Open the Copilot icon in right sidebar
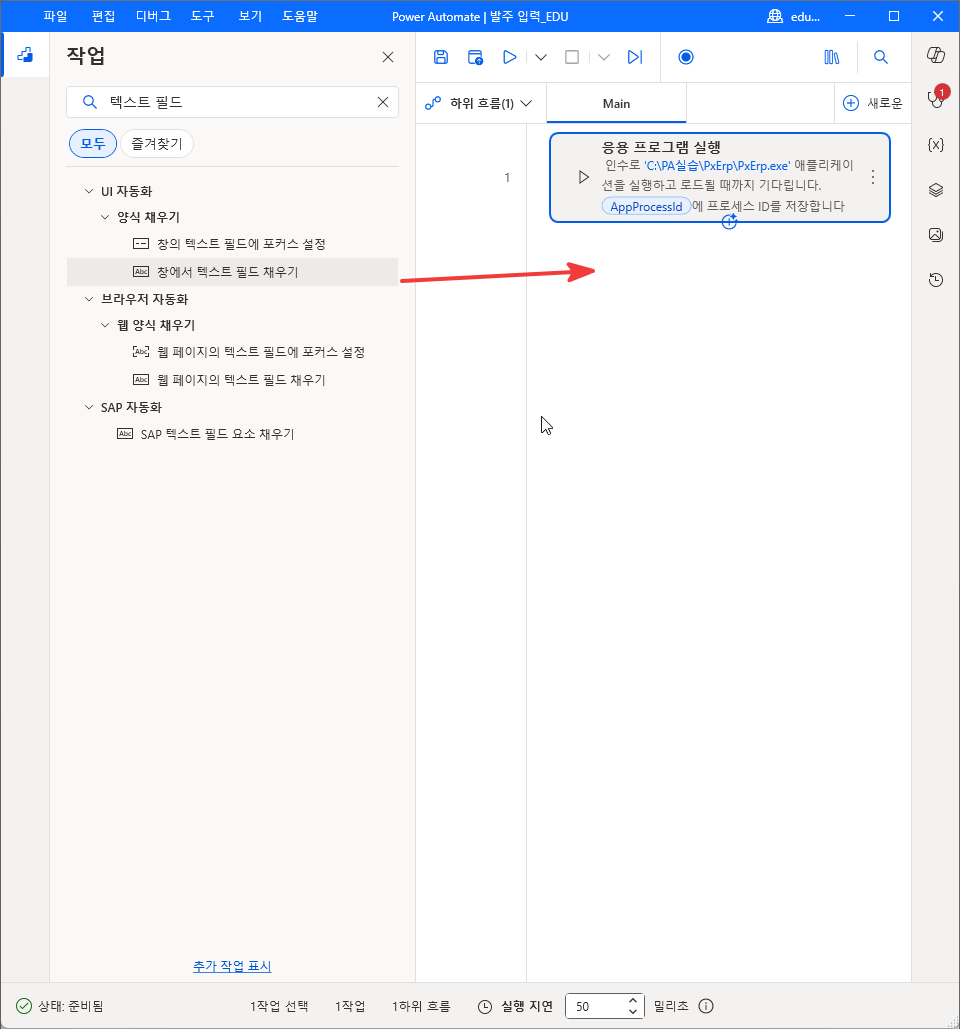 936,55
